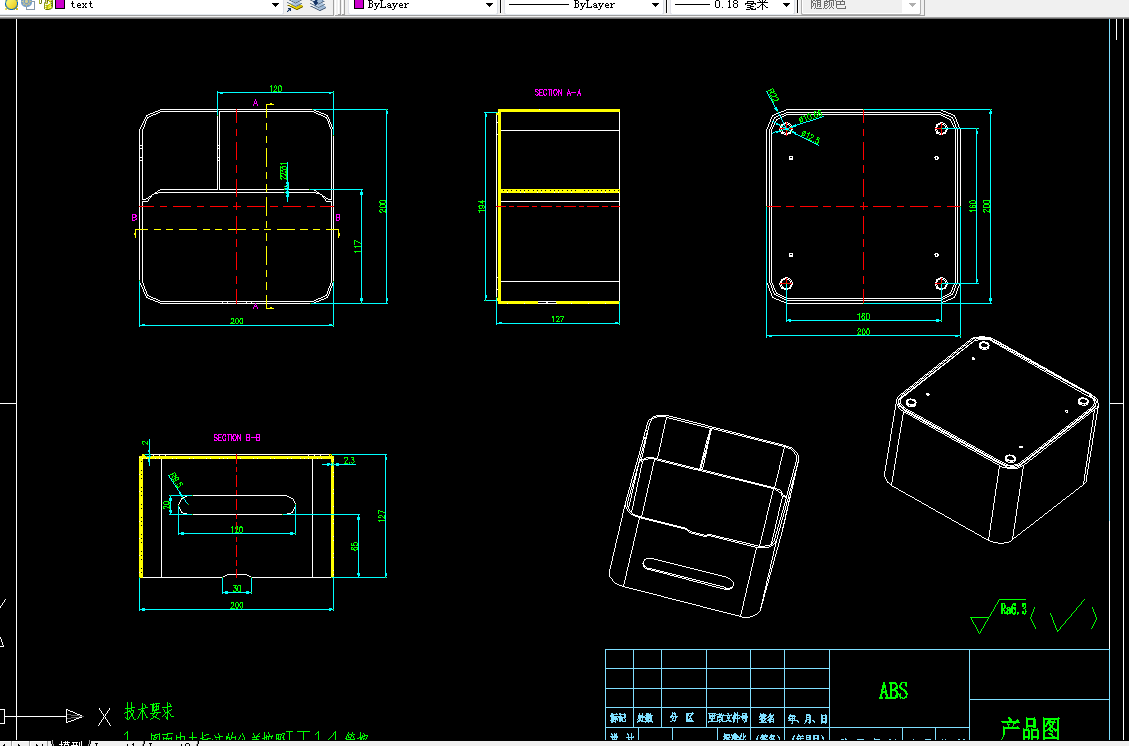This screenshot has height=746, width=1129.
Task: Select the horizontal 160 hole-spacing dimension
Action: point(864,316)
